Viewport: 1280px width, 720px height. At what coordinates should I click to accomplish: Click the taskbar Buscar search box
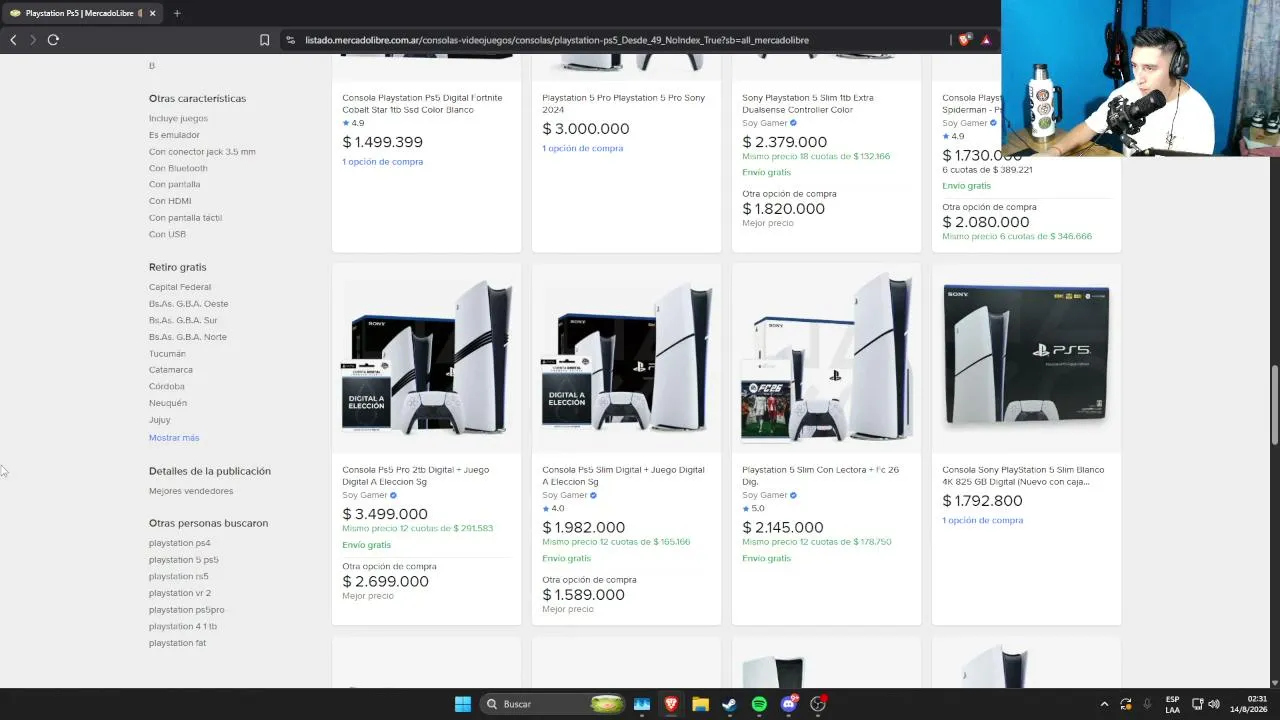pos(554,704)
